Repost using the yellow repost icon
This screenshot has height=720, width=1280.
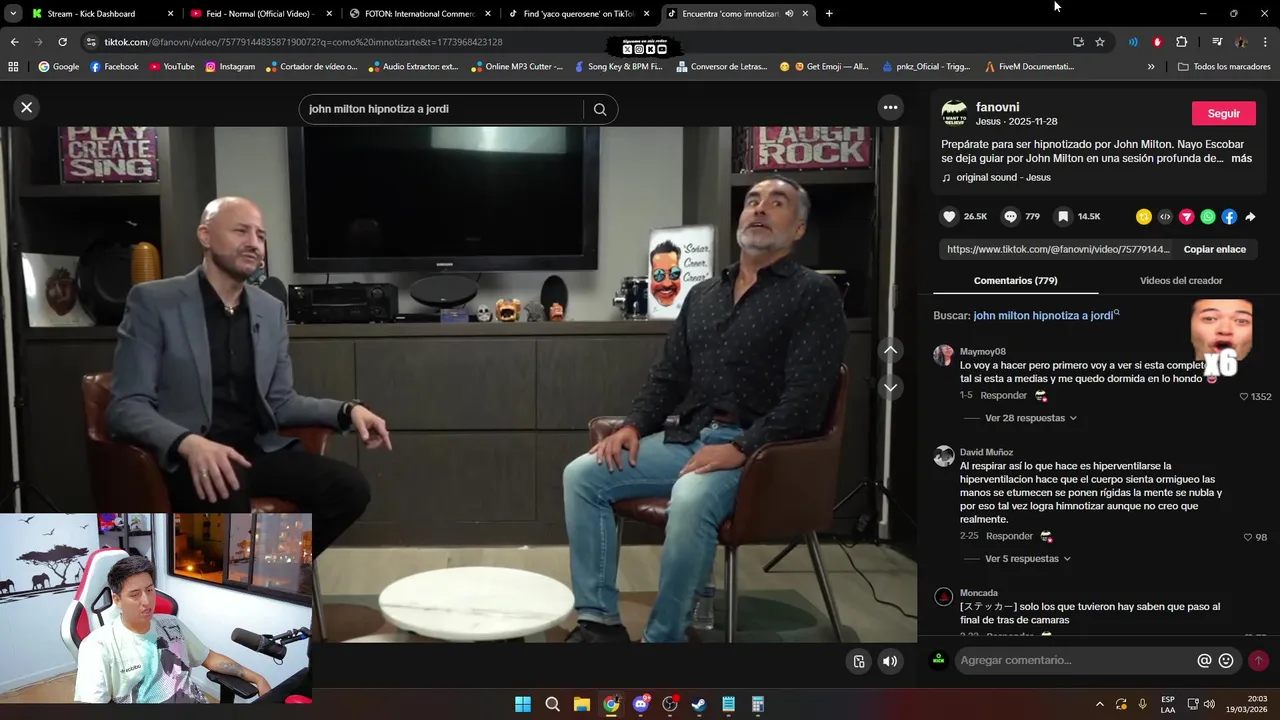coord(1143,216)
